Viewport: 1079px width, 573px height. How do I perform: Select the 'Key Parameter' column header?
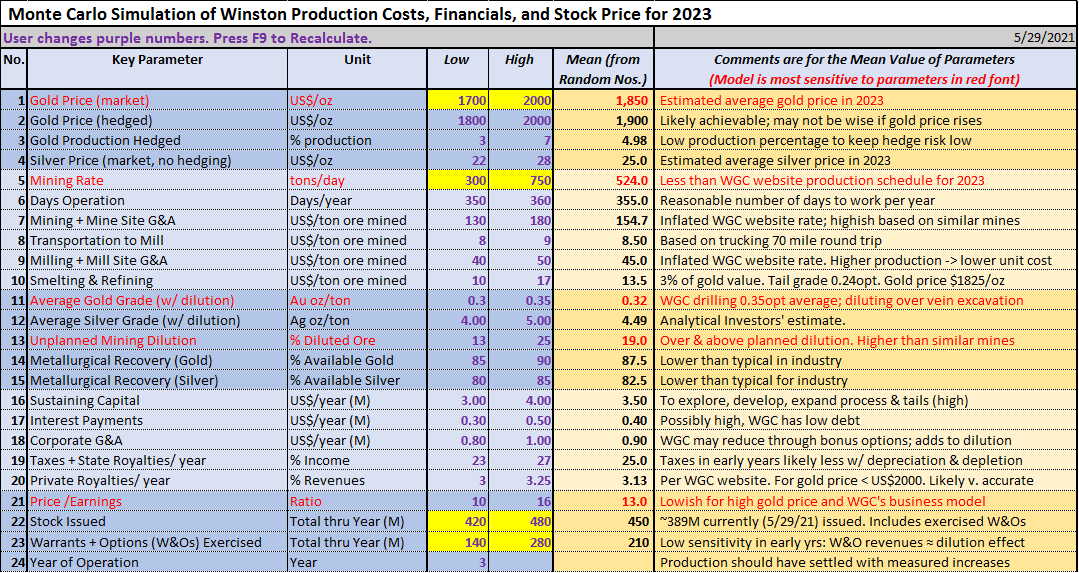[x=157, y=69]
